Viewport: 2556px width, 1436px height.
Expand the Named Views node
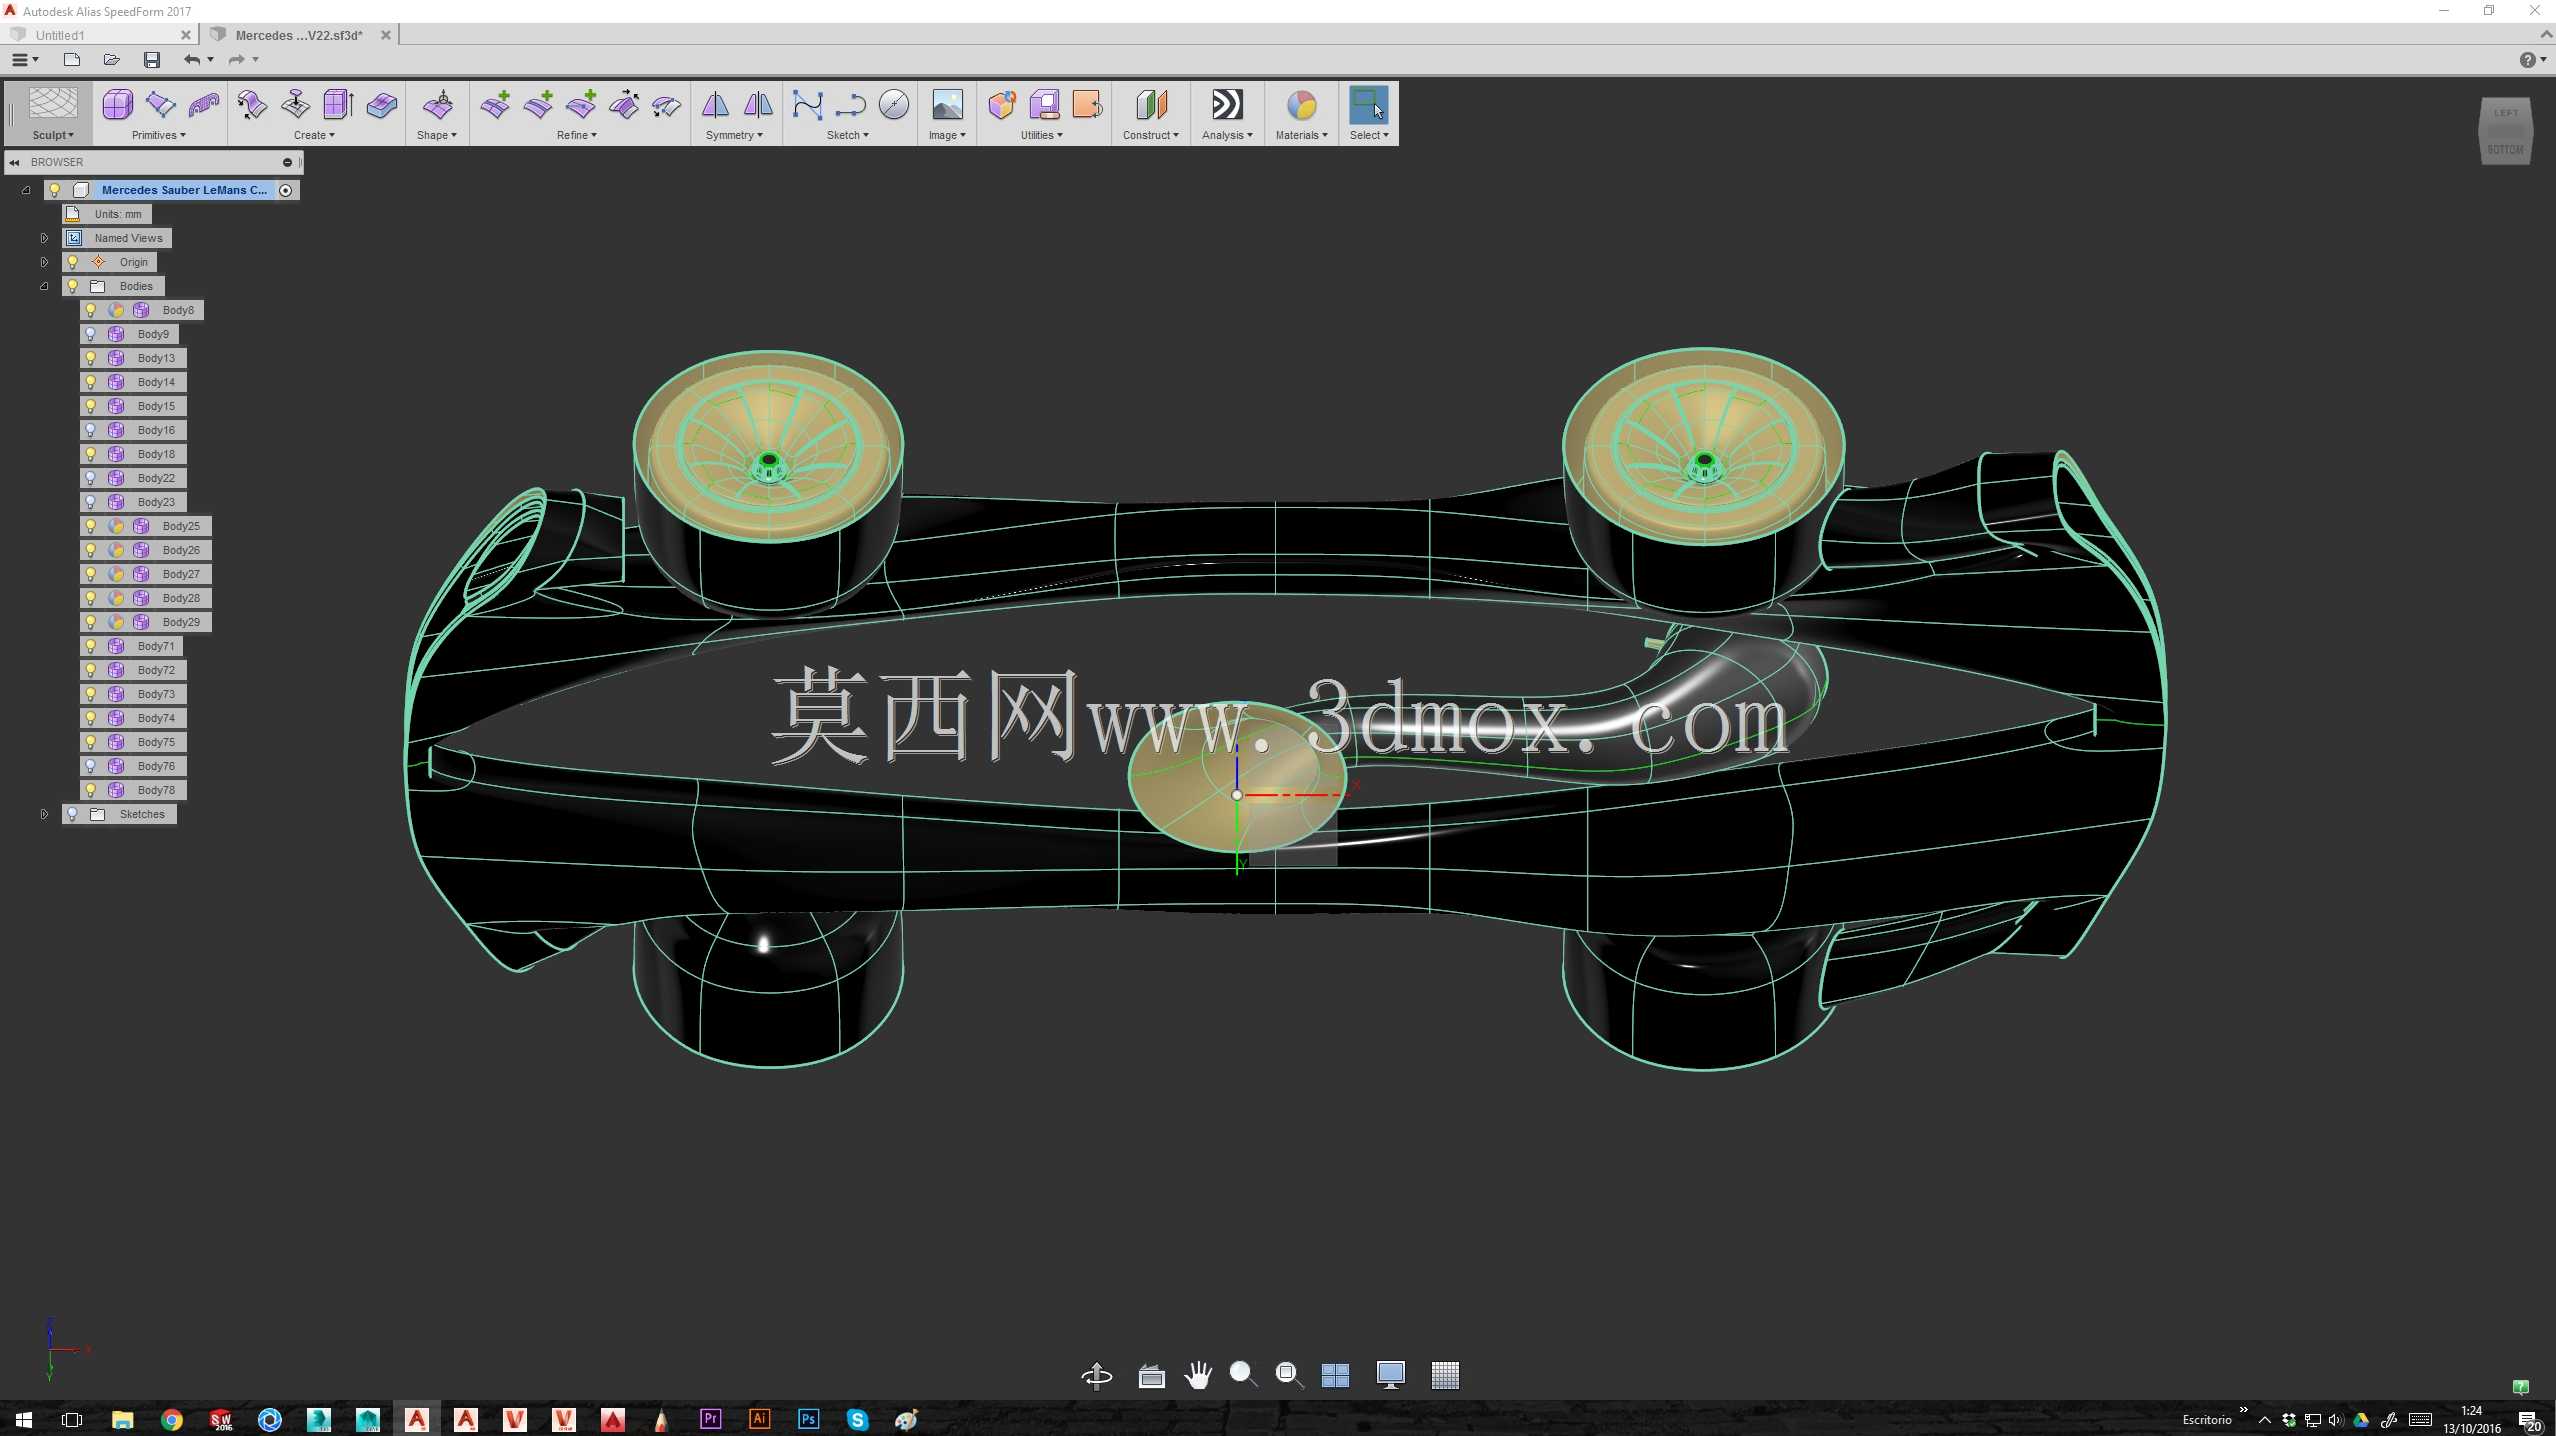(44, 238)
